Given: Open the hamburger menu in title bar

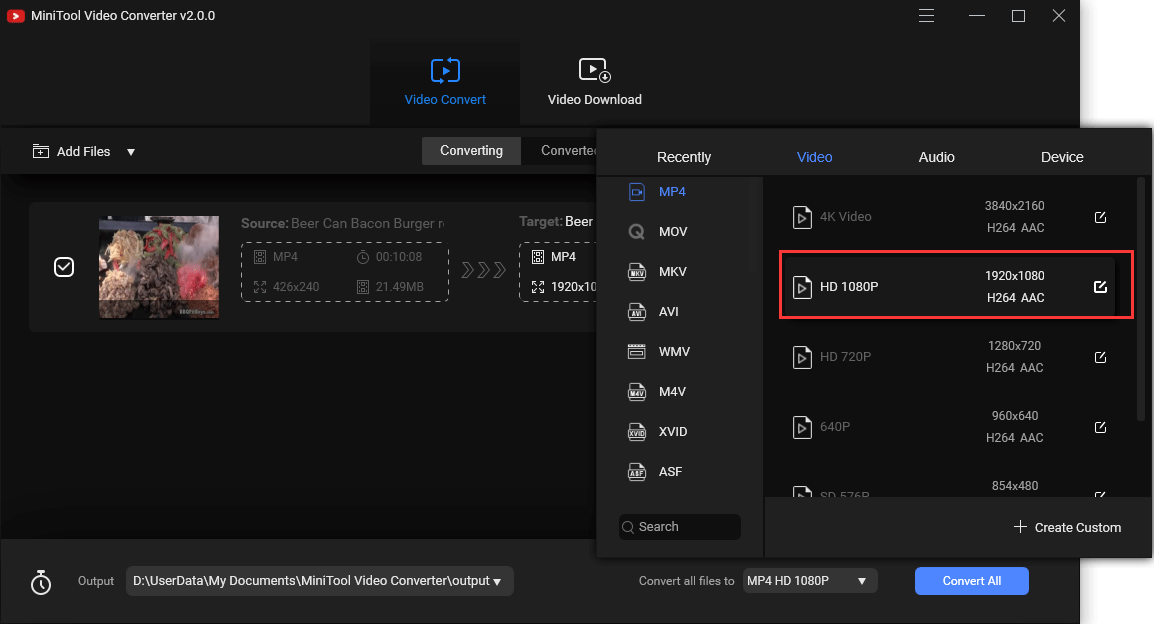Looking at the screenshot, I should point(927,15).
